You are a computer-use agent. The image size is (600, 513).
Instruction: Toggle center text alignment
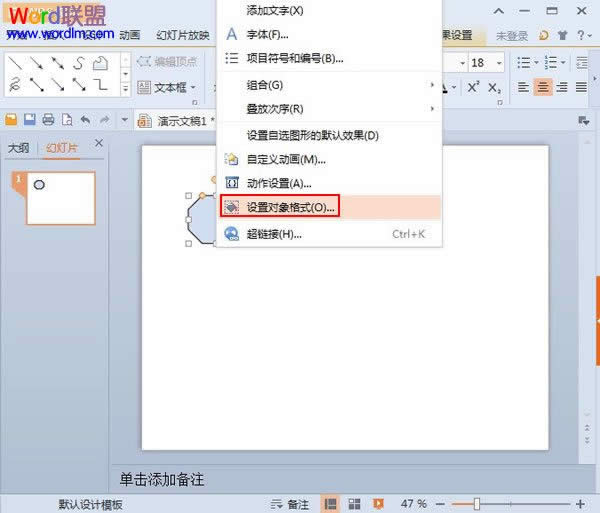[545, 88]
